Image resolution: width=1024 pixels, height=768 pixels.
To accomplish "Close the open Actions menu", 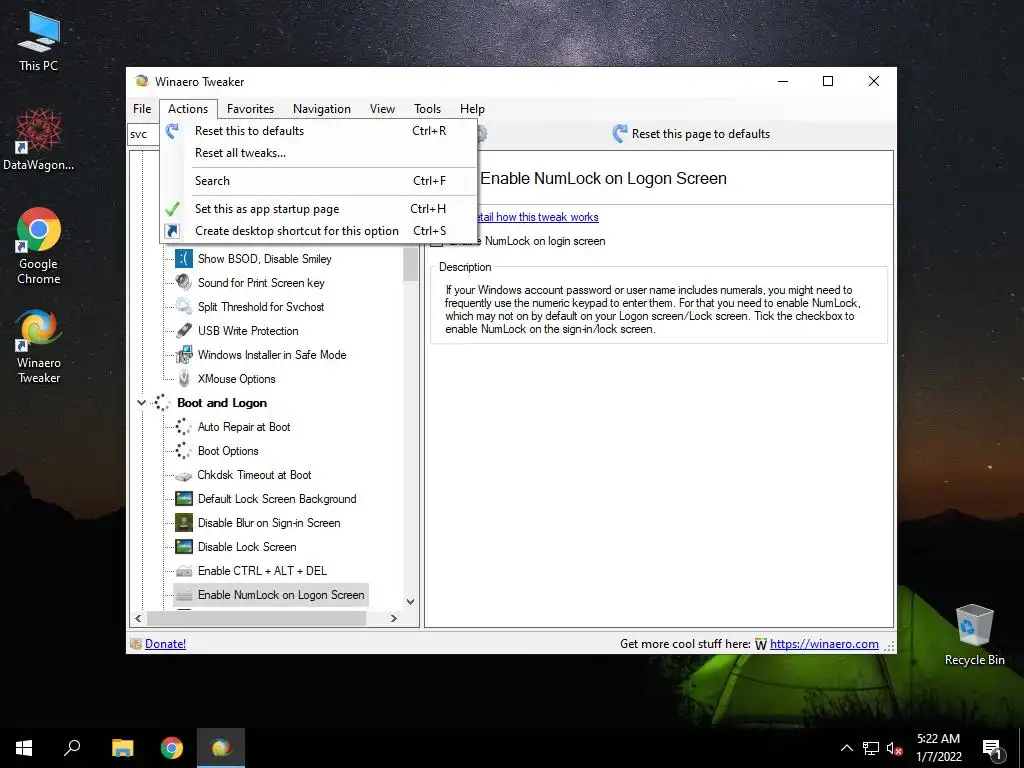I will tap(187, 109).
